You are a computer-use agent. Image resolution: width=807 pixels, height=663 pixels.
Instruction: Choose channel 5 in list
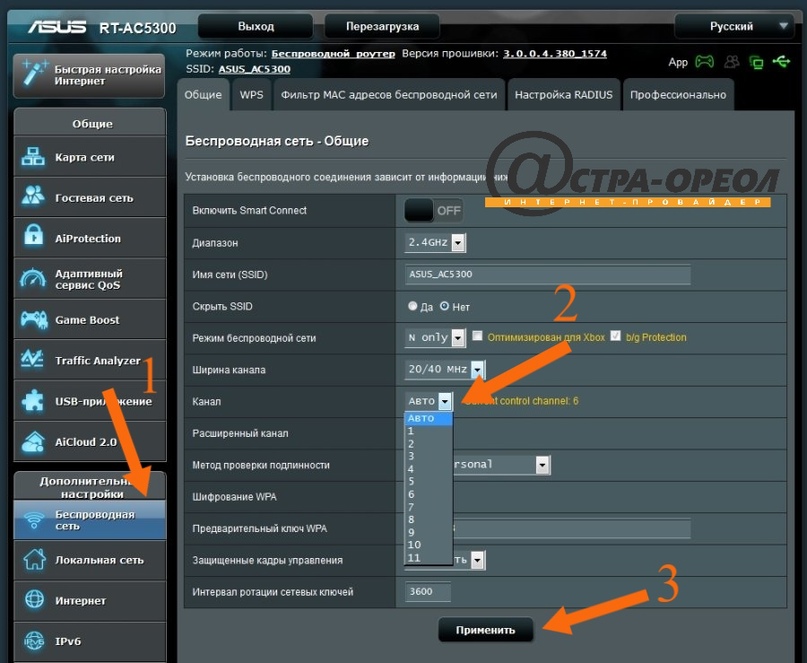[429, 481]
